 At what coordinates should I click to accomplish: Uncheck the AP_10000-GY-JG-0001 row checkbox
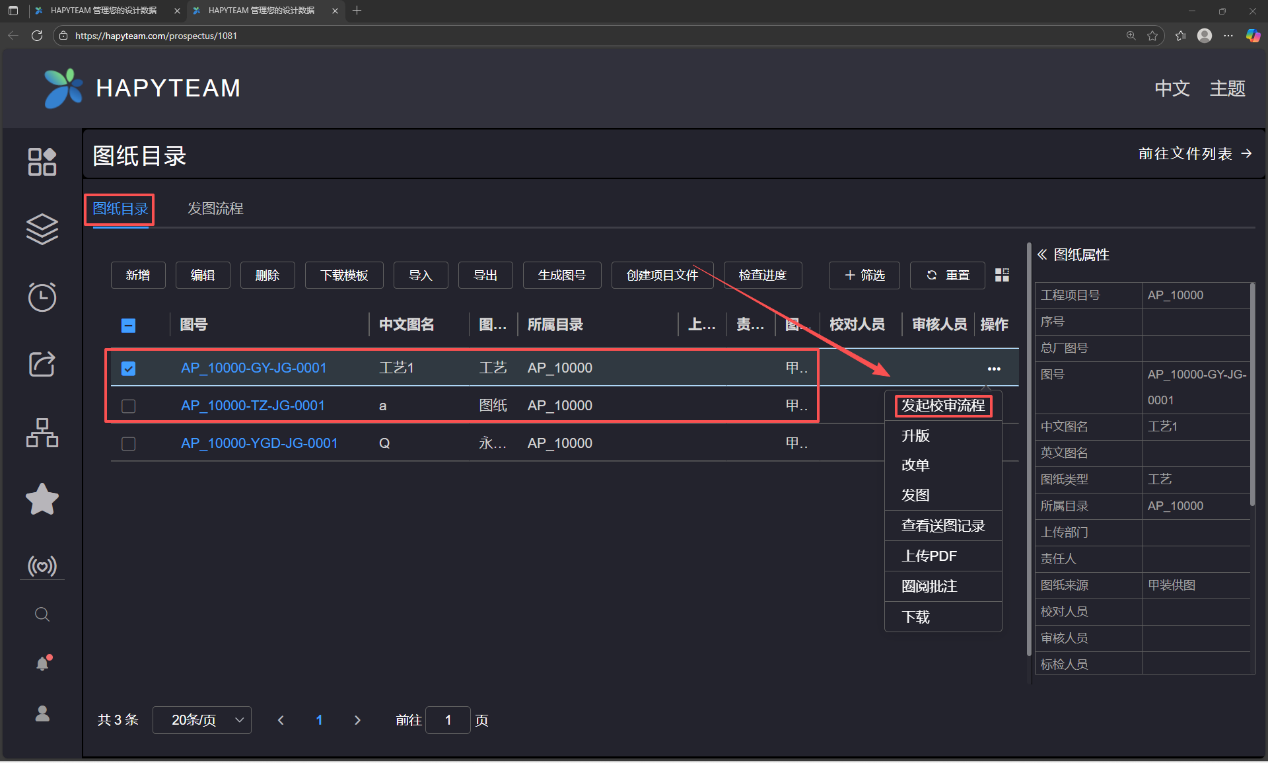pyautogui.click(x=128, y=368)
